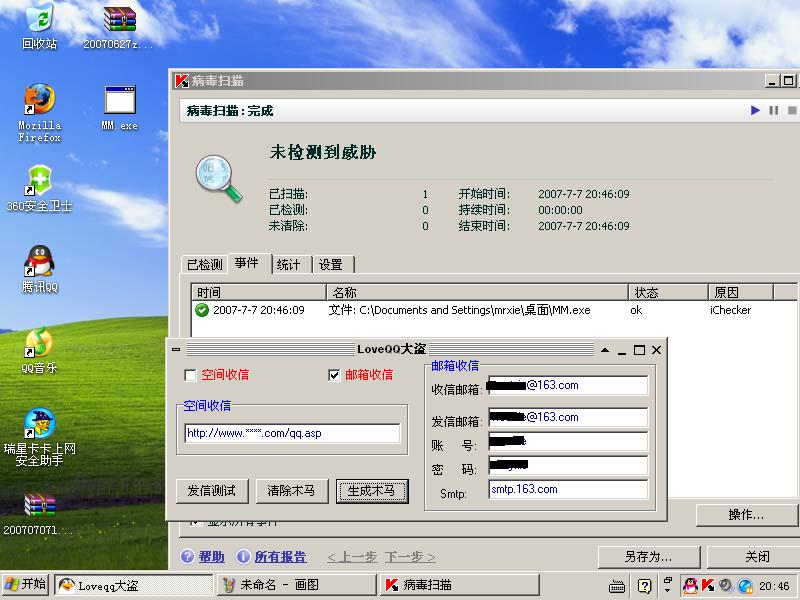
Task: Click the language bar help icon
Action: tap(644, 586)
